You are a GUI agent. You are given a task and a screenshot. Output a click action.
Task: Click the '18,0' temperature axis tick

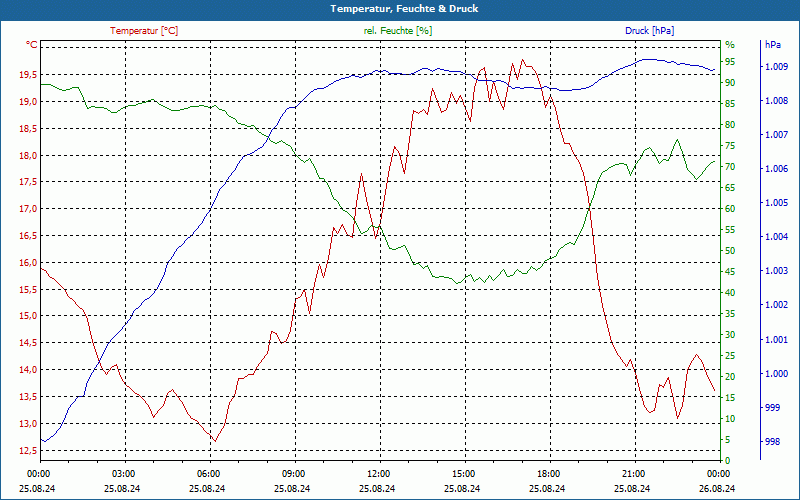28,156
